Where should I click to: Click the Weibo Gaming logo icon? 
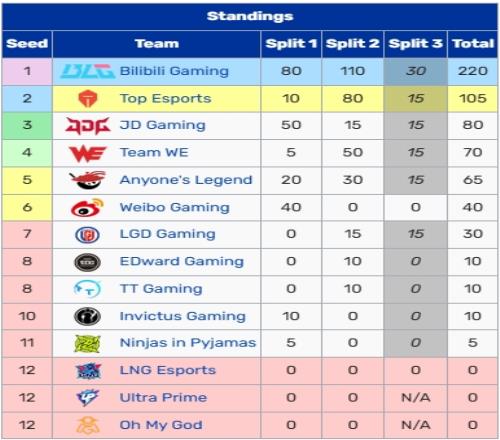click(x=88, y=207)
